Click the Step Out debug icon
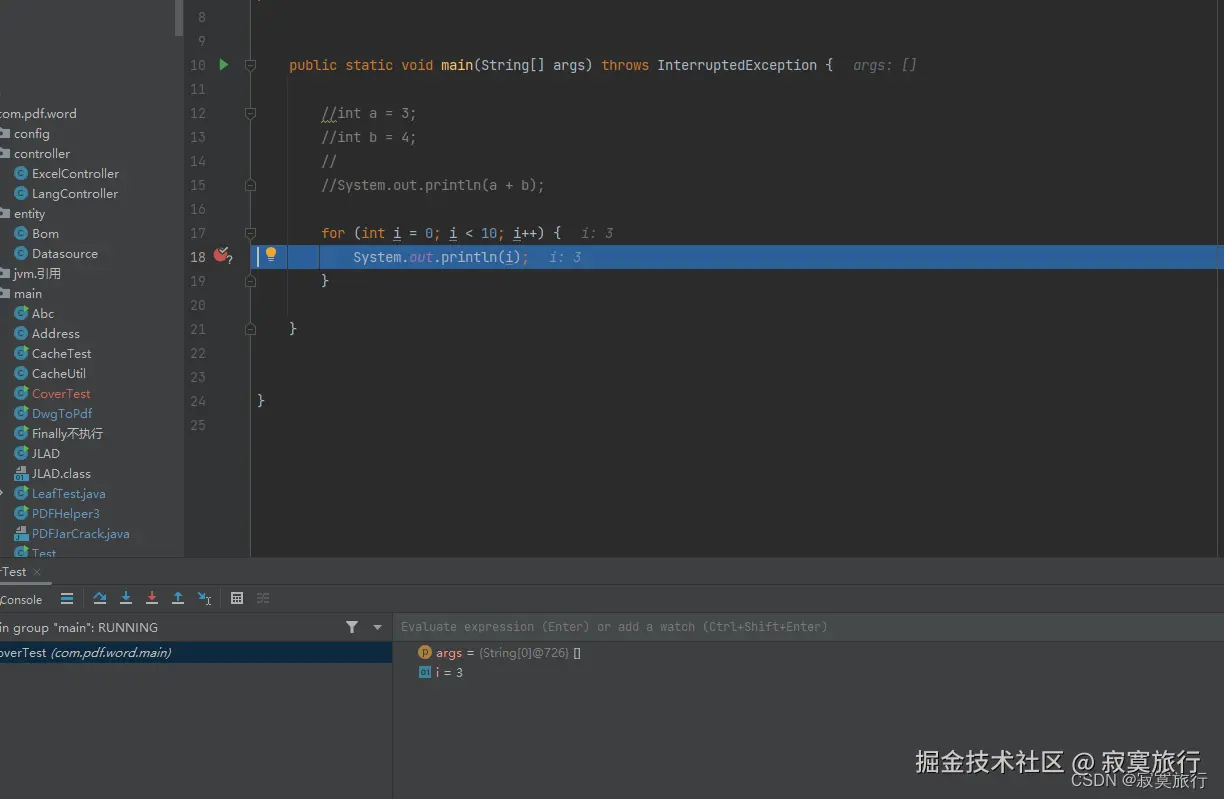This screenshot has height=799, width=1224. [178, 598]
